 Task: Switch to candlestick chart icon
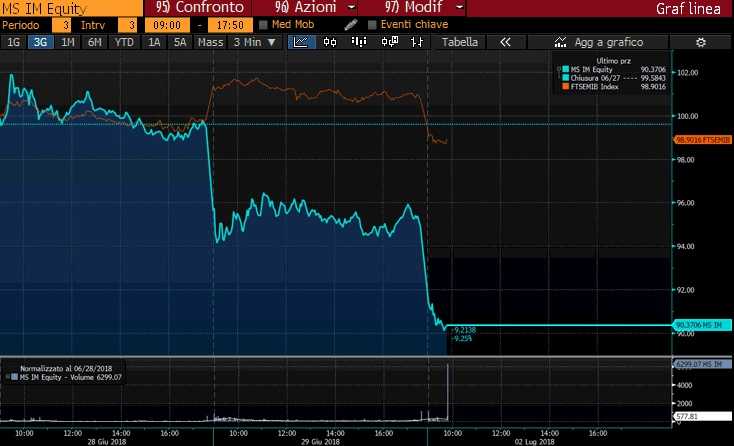(x=330, y=42)
